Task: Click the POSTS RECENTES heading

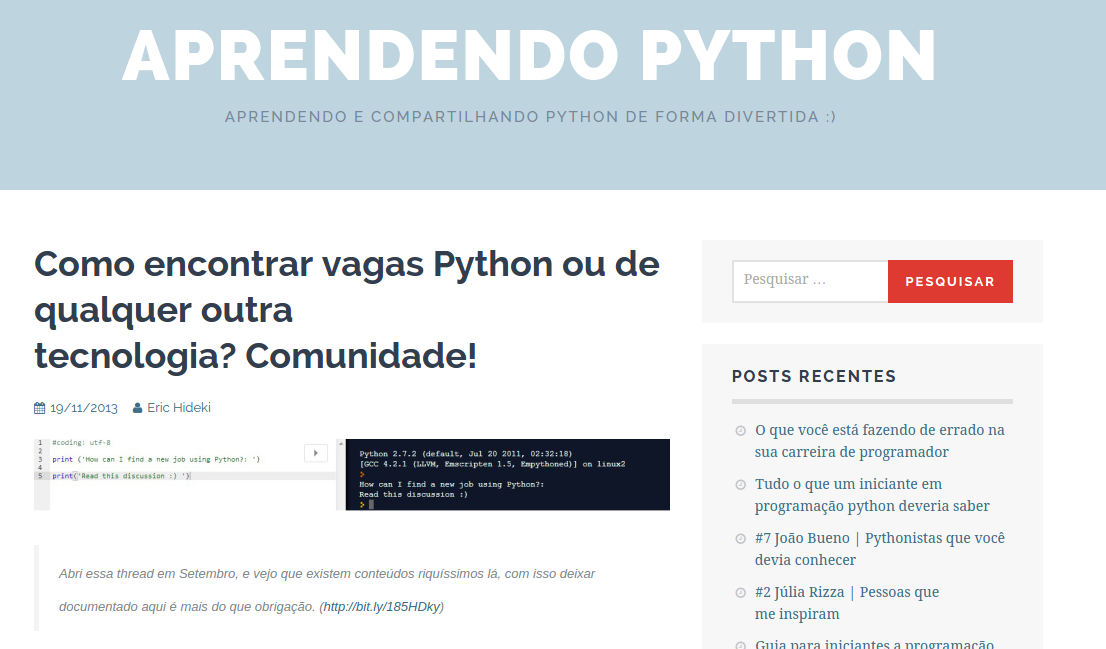Action: pos(814,377)
